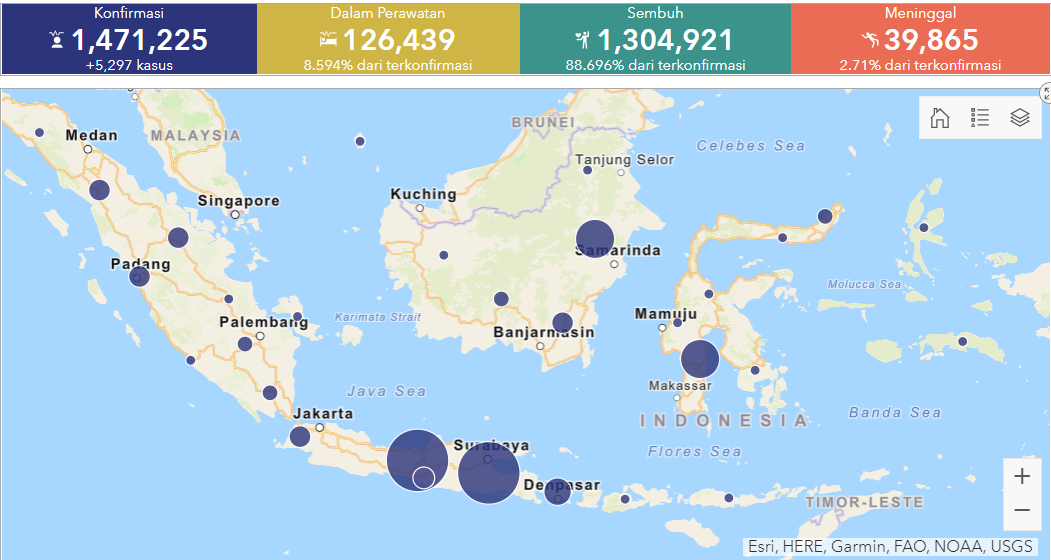Click the falling person icon in Meninggal card
1051x560 pixels.
coord(869,40)
